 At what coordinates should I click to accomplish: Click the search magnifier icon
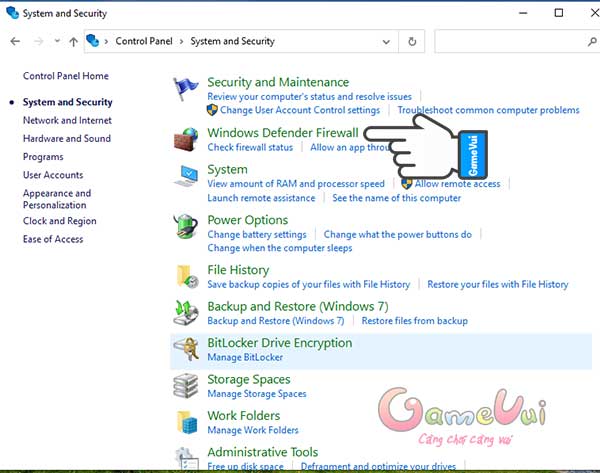(592, 41)
